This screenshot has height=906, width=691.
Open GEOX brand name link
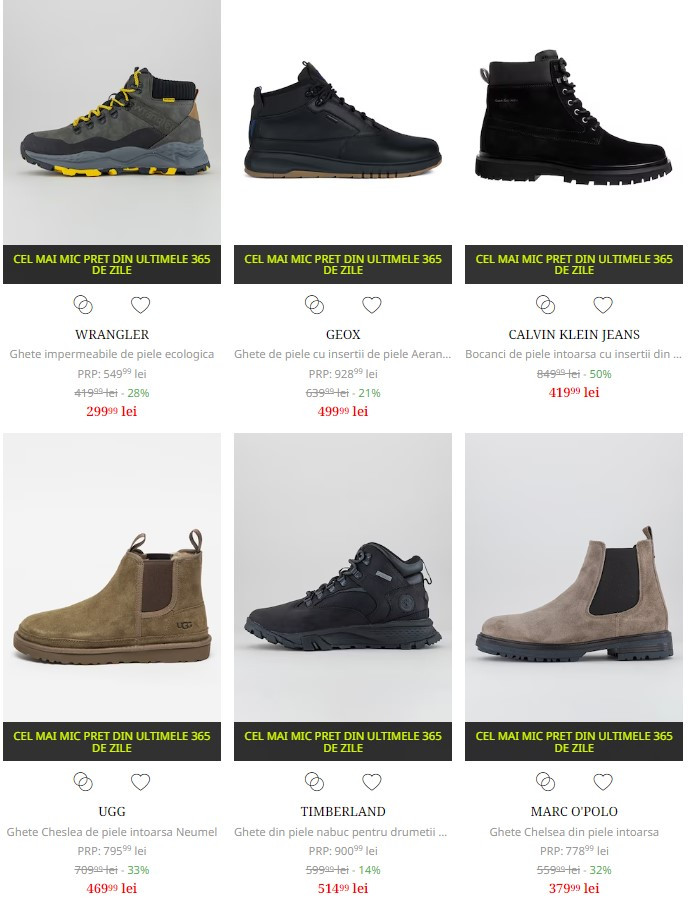[343, 335]
